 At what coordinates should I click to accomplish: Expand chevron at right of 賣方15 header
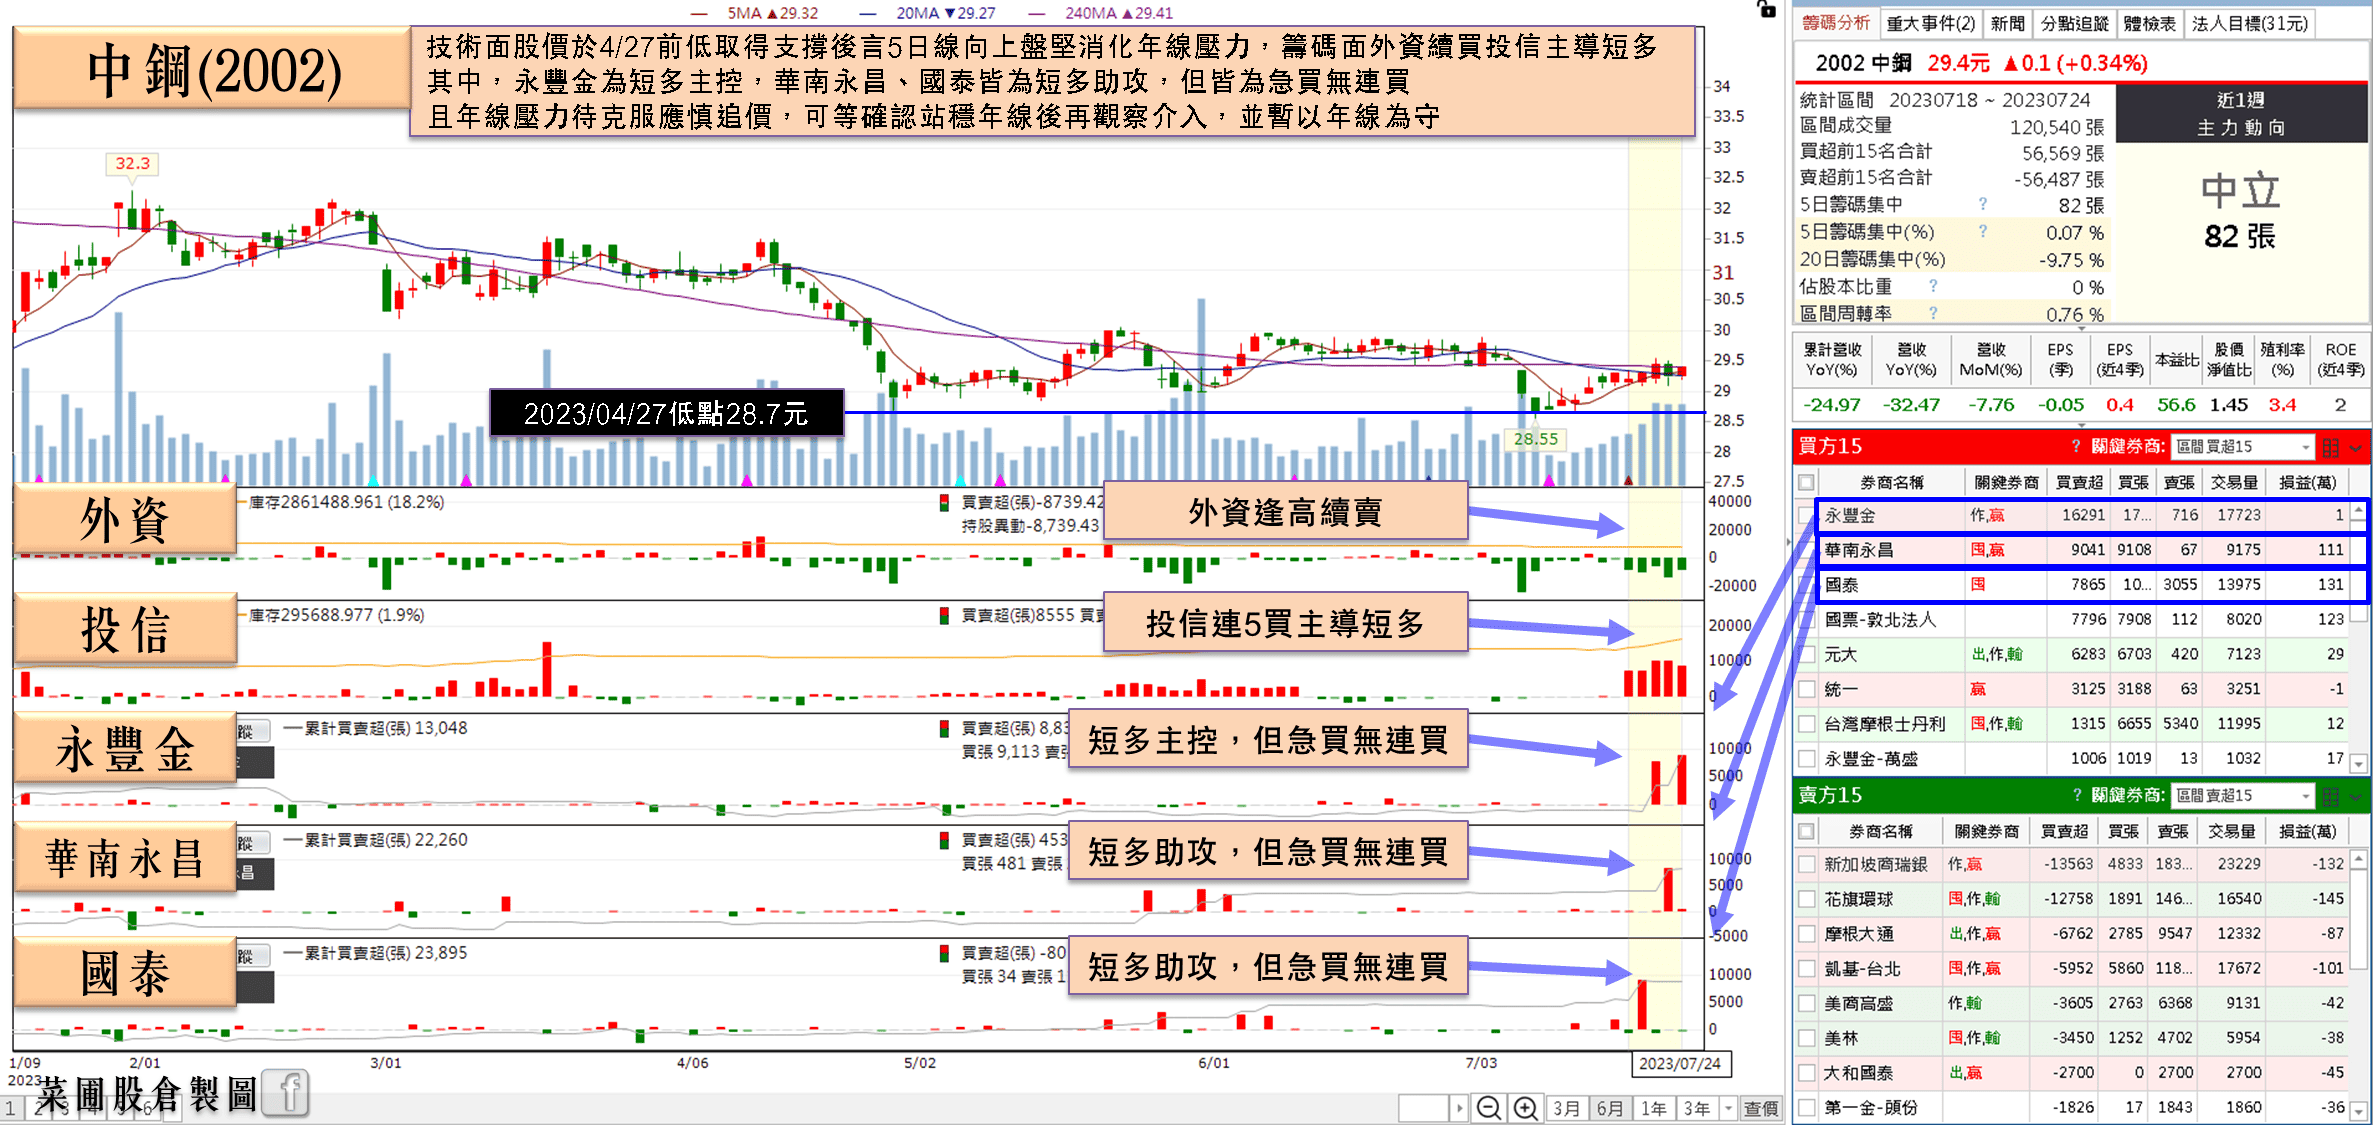[x=2355, y=796]
